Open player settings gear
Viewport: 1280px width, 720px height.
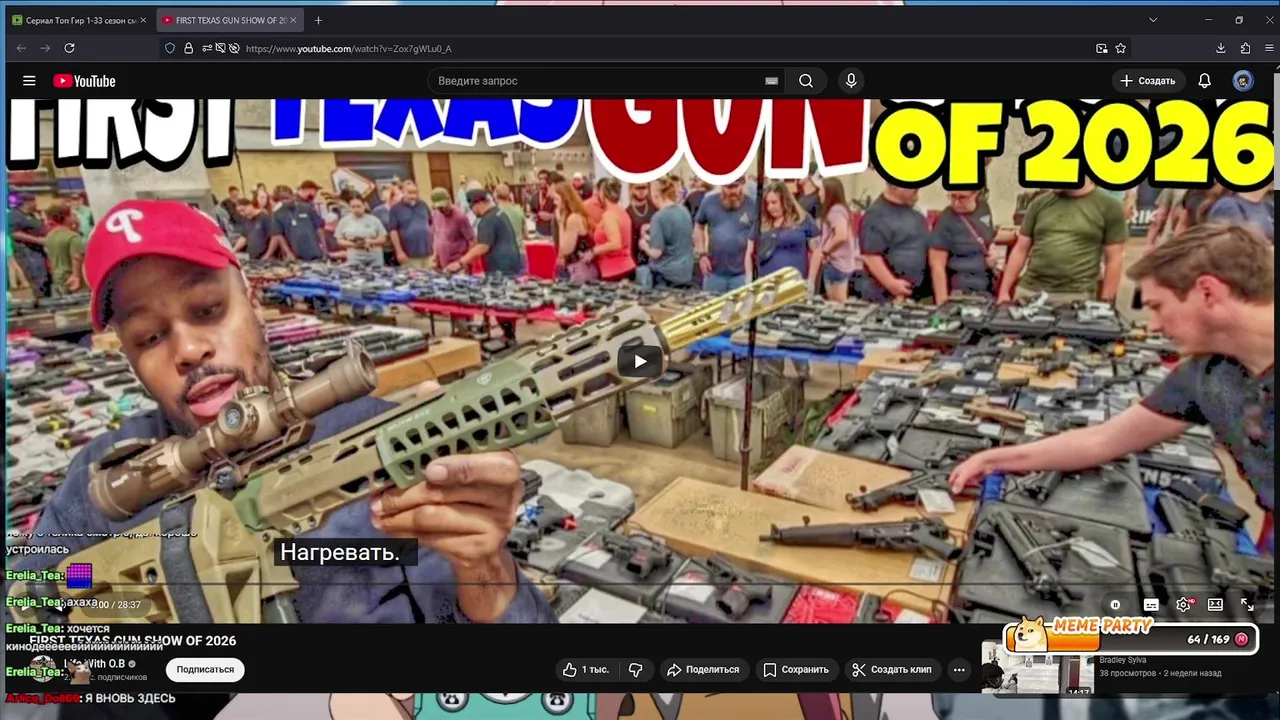(x=1184, y=605)
